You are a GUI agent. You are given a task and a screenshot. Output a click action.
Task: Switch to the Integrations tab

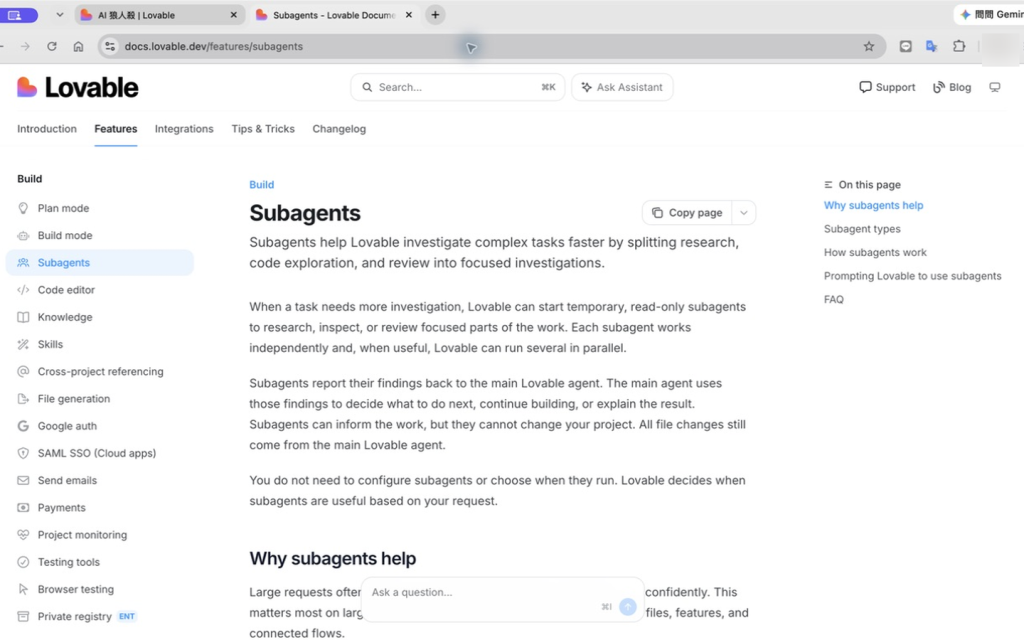pos(184,129)
